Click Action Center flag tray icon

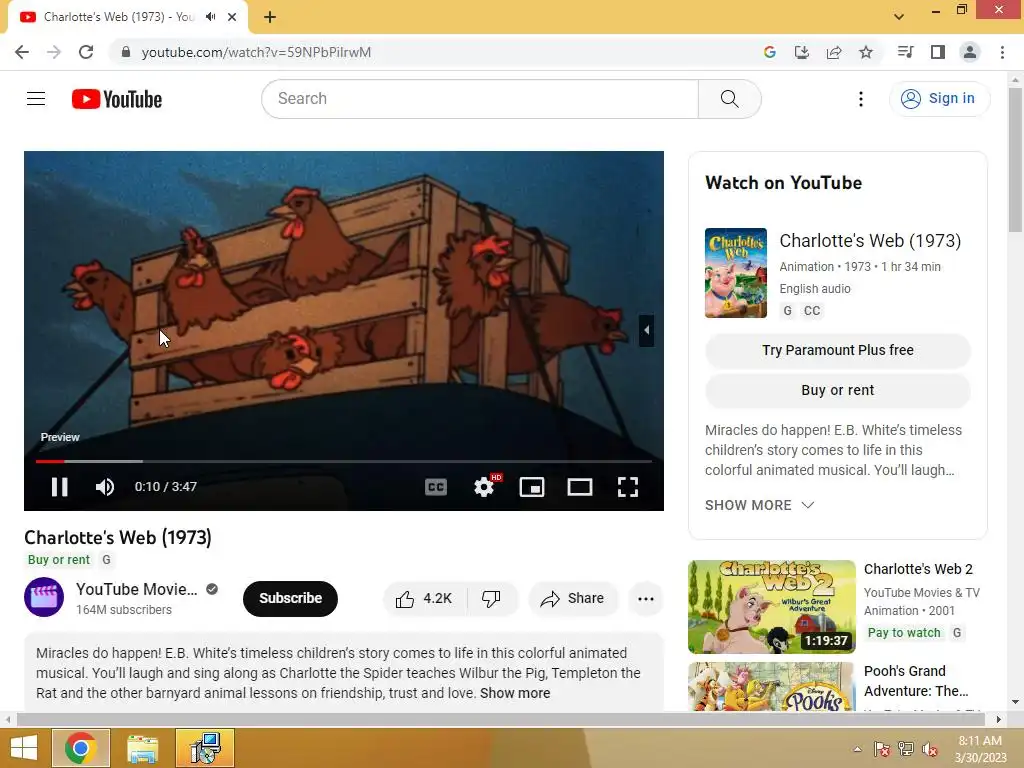click(x=882, y=749)
